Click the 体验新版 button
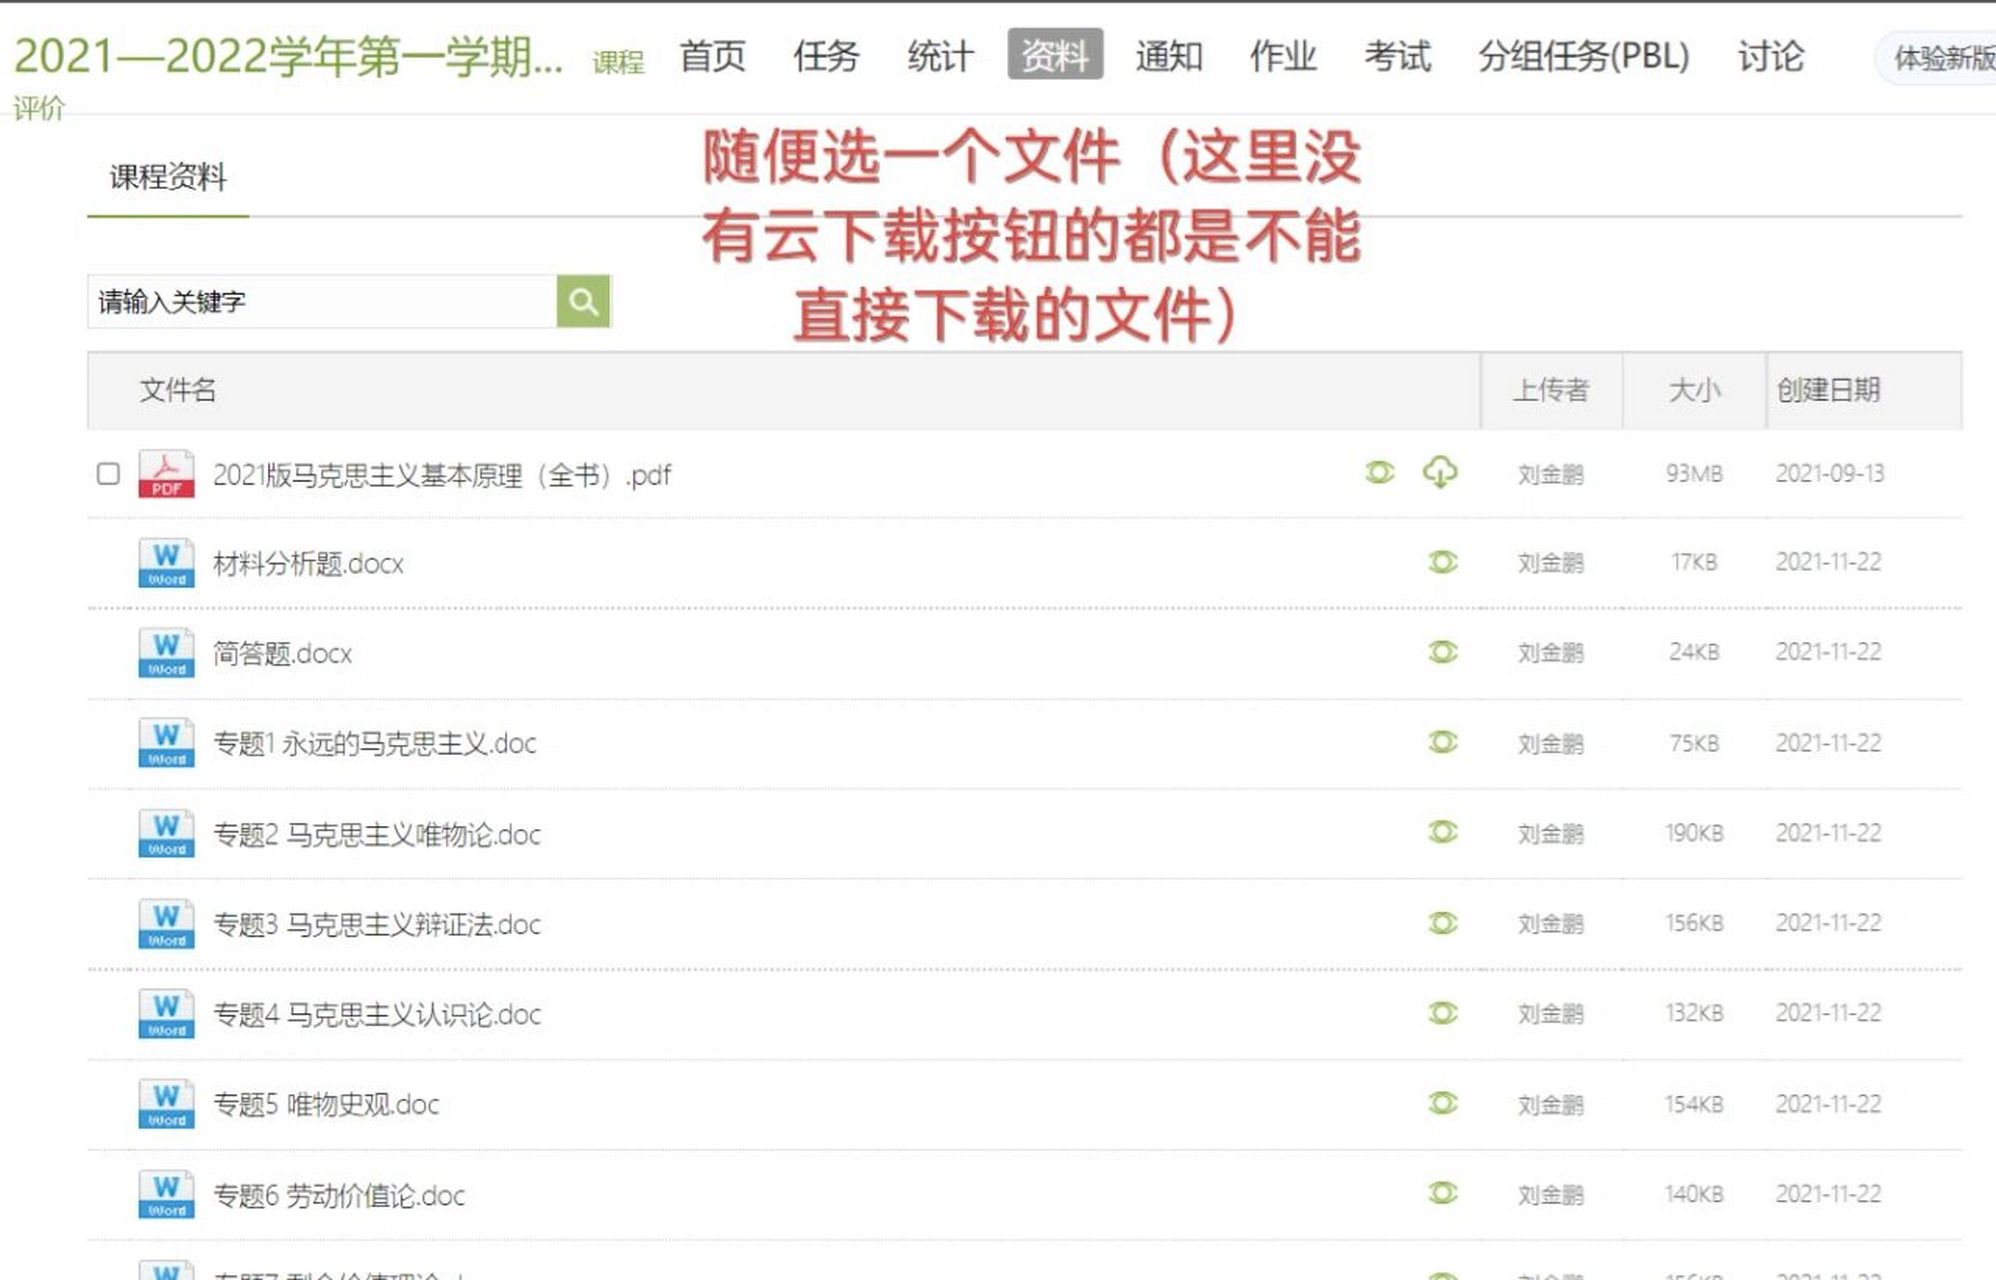1996x1280 pixels. pyautogui.click(x=1938, y=58)
